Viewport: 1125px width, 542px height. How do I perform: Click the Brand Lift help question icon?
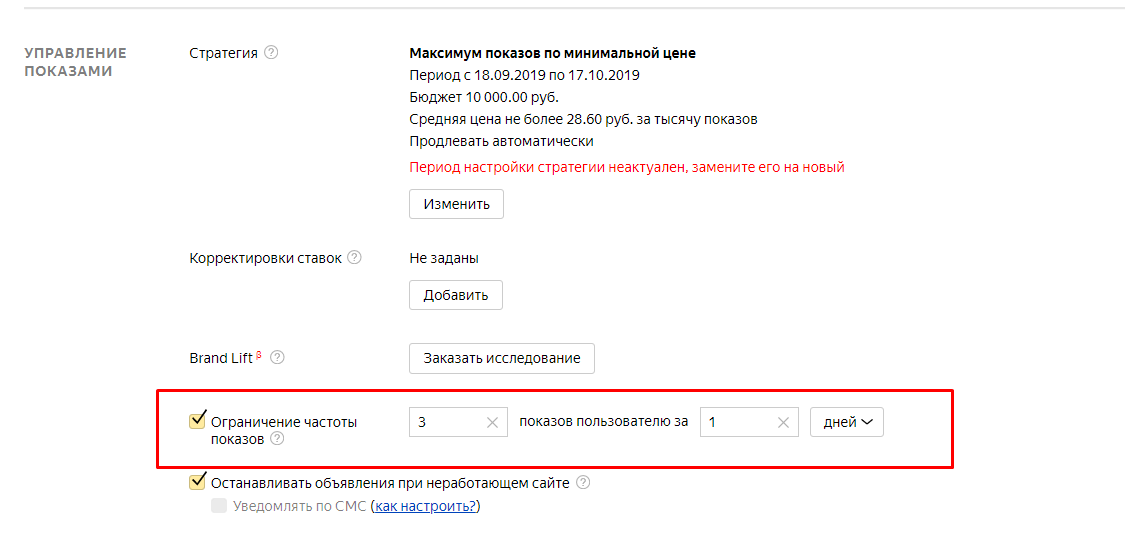[x=277, y=358]
